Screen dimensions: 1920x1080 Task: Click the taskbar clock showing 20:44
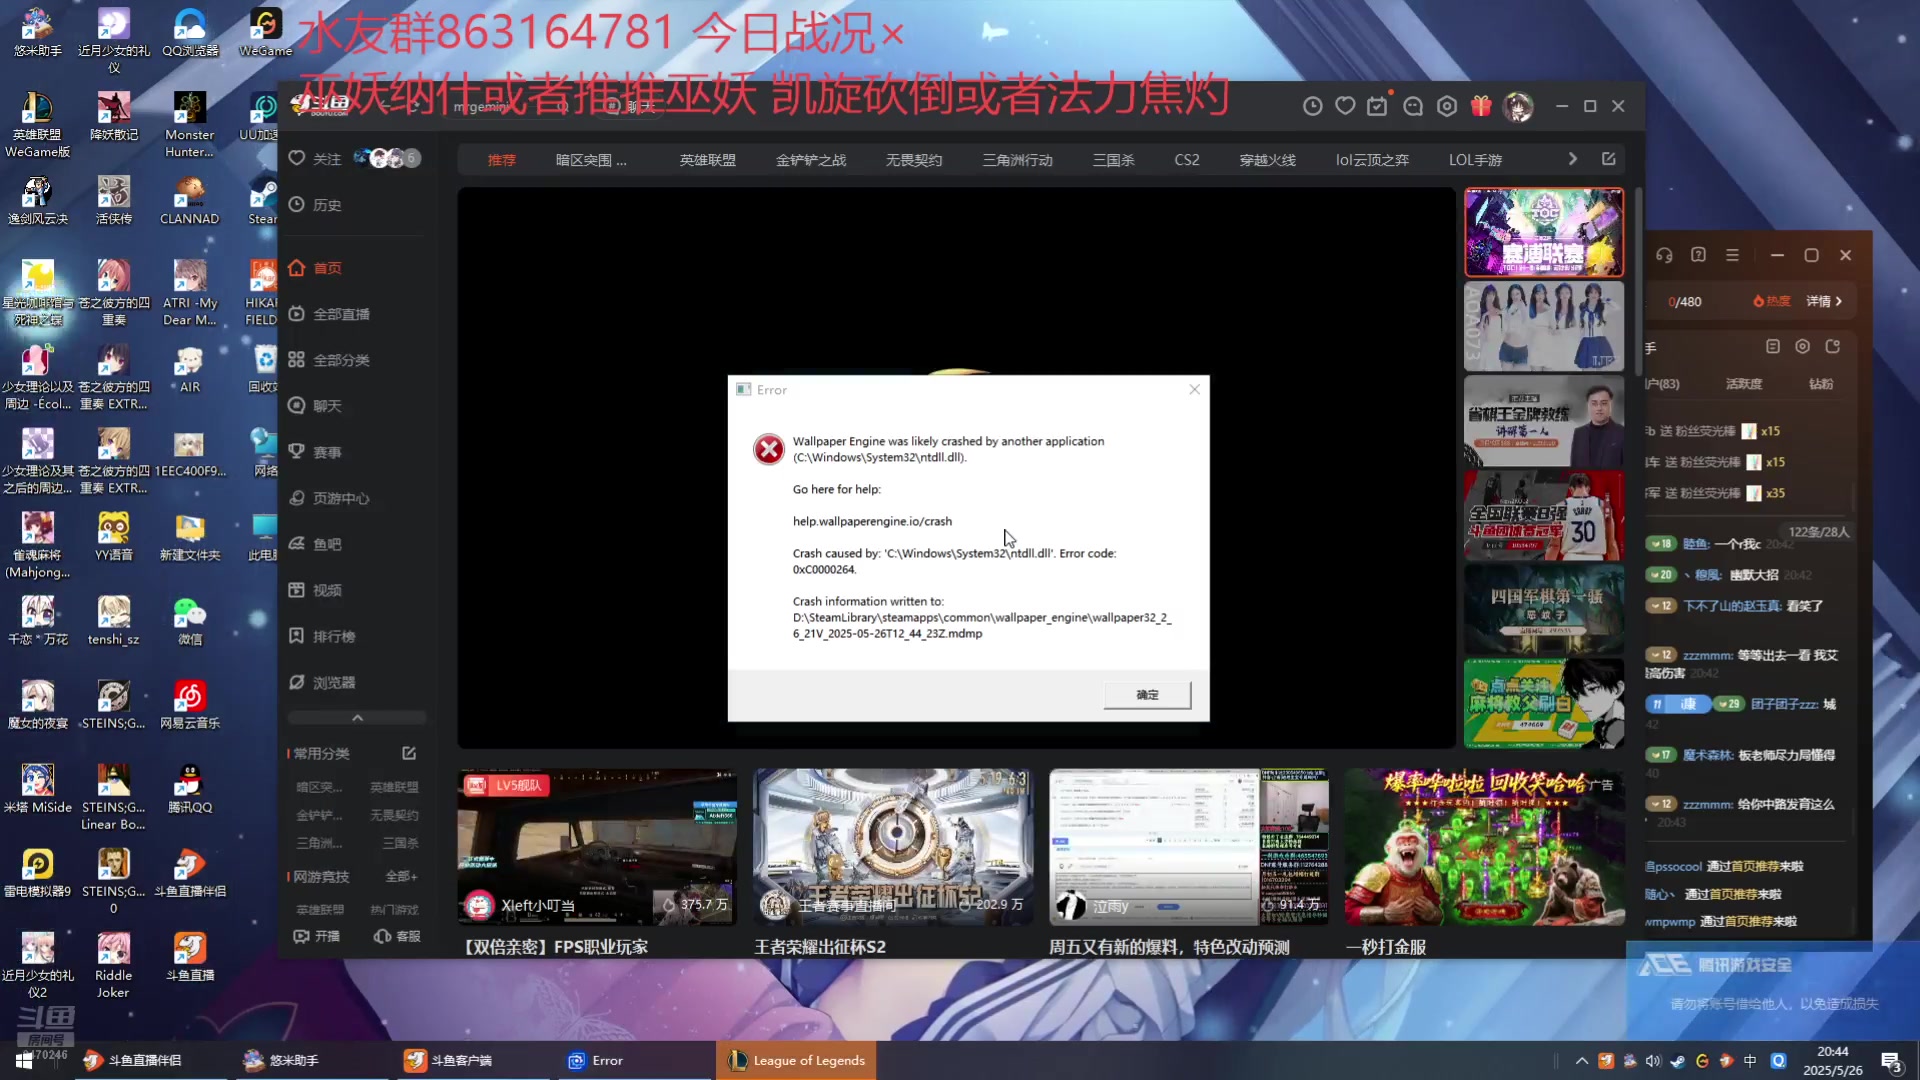(x=1832, y=1060)
